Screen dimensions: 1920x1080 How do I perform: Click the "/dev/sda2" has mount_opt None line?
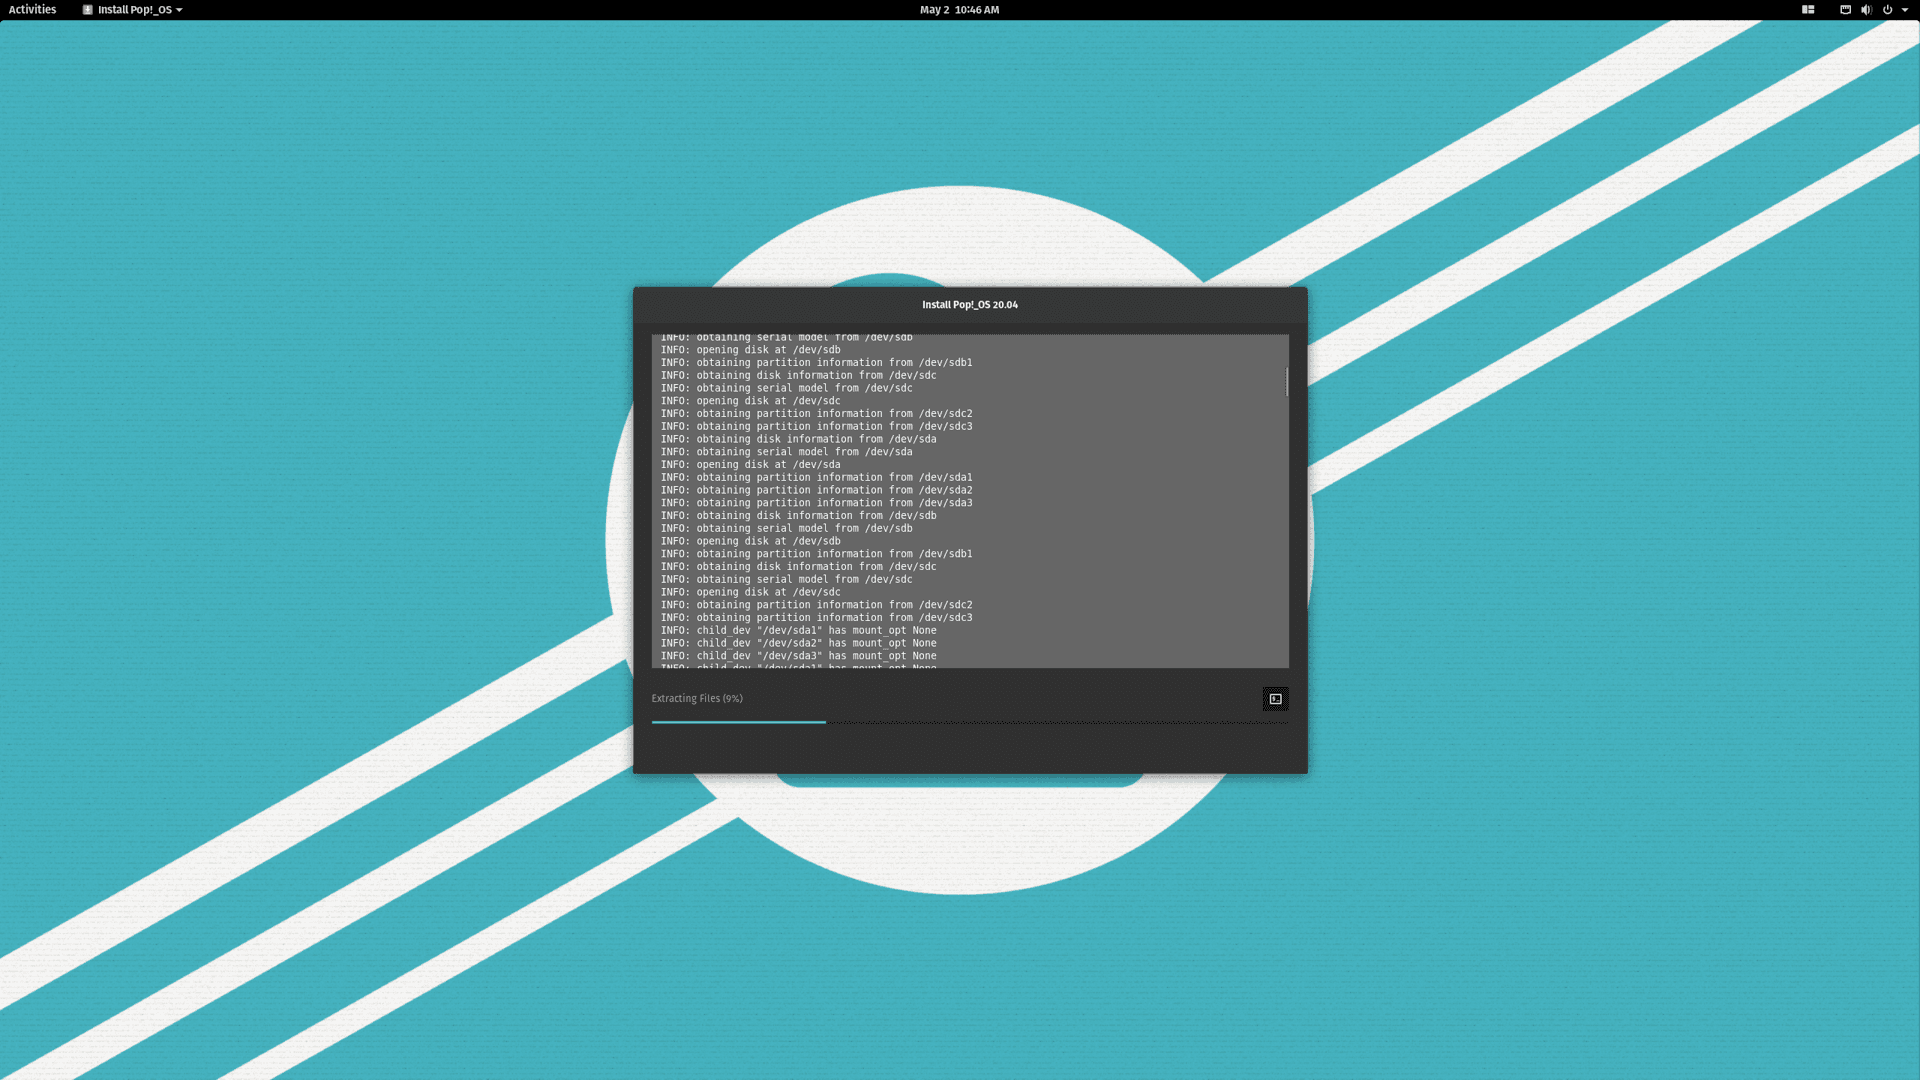(798, 644)
